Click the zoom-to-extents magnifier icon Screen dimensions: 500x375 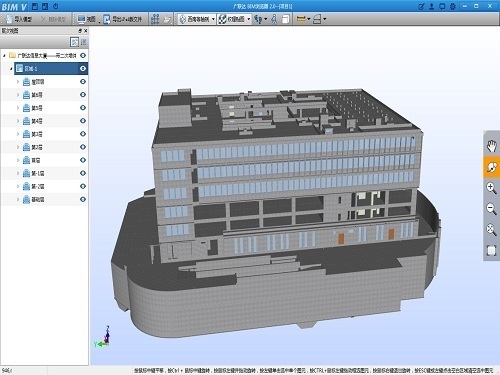[491, 230]
